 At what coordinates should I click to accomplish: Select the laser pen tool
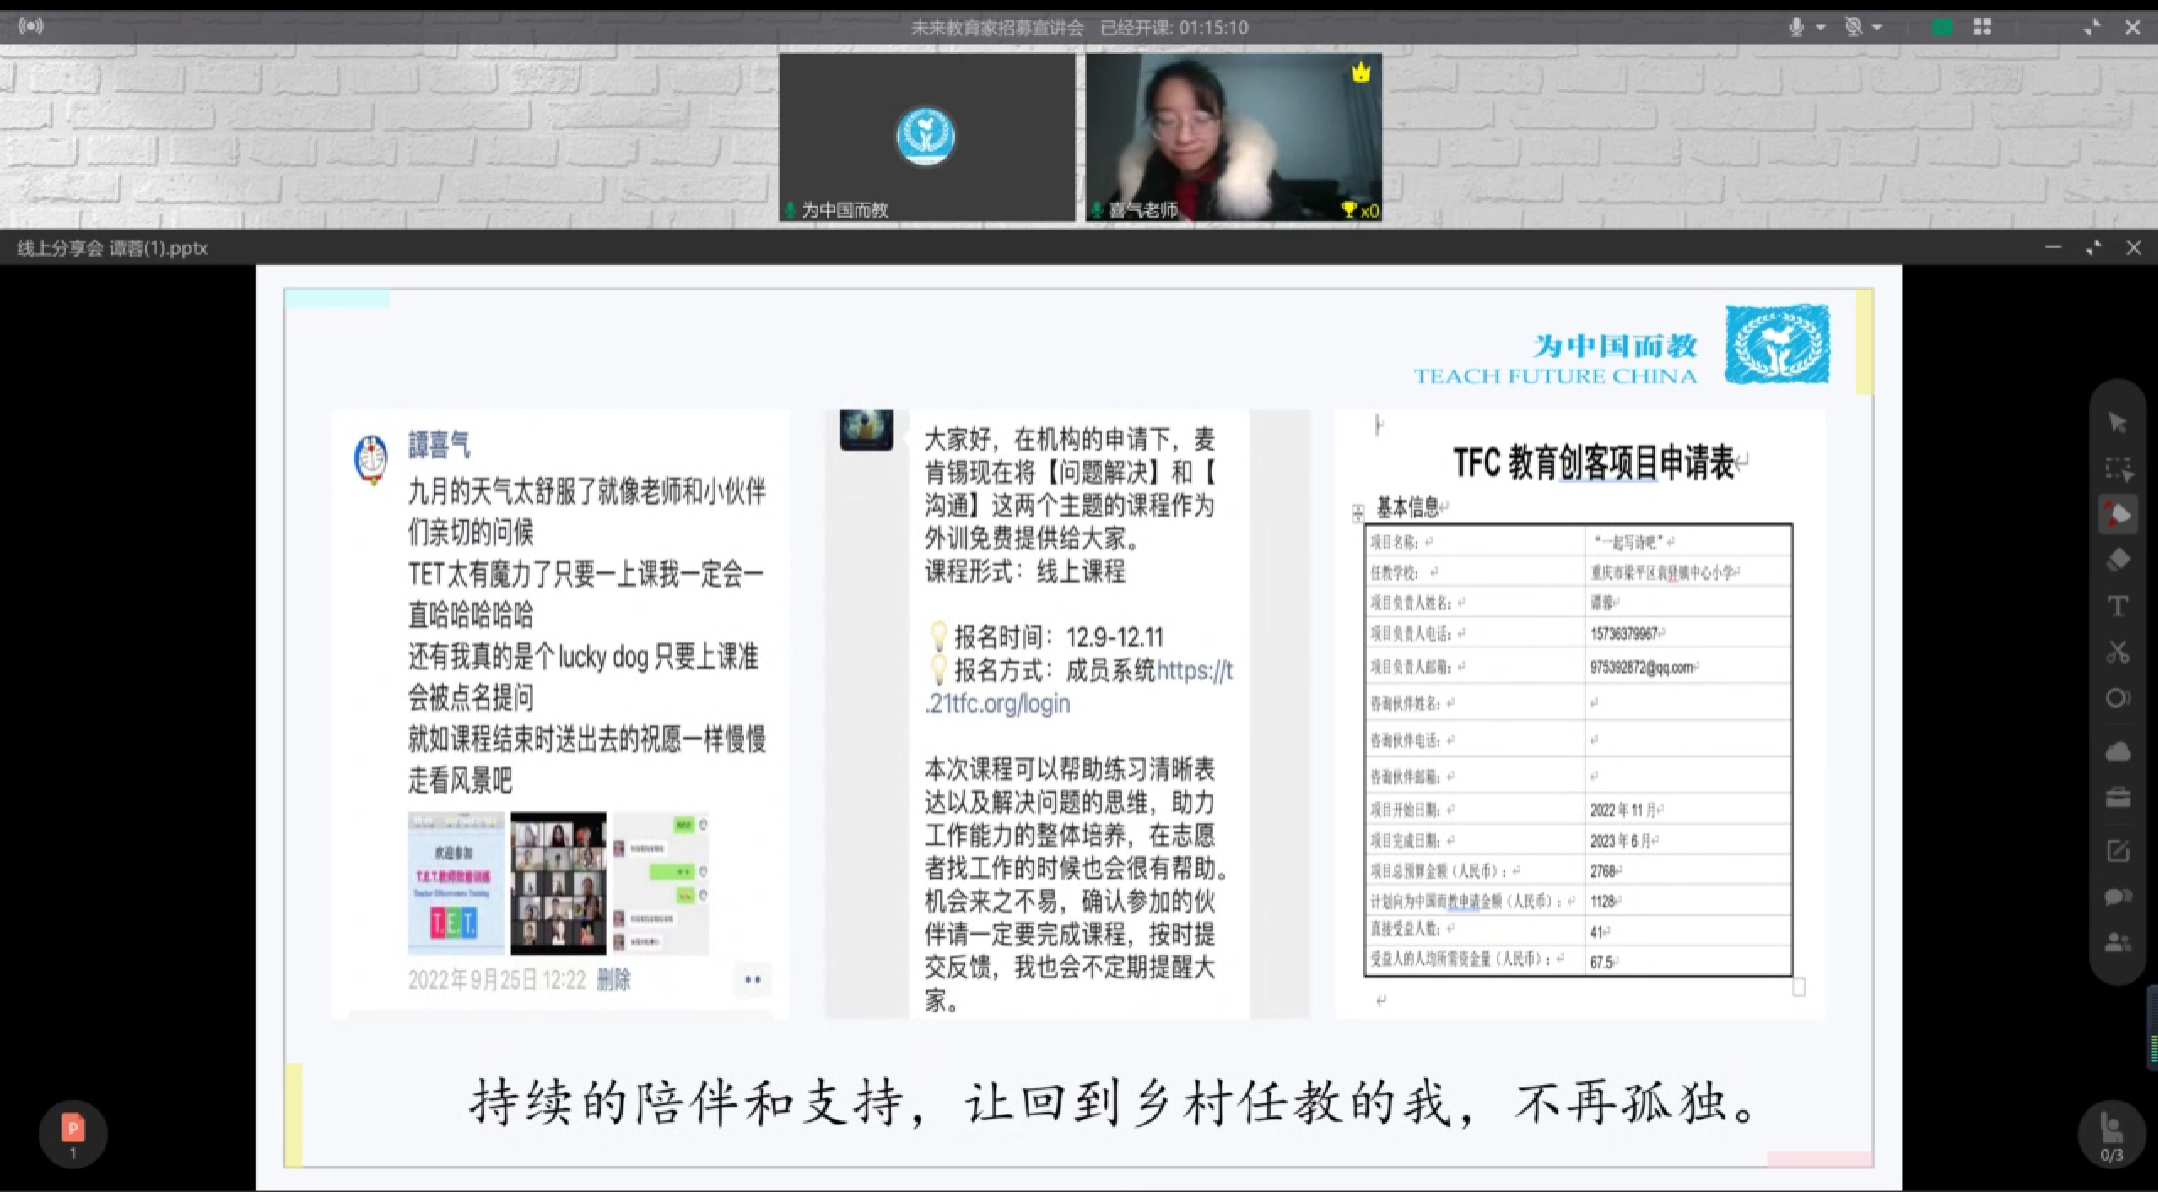click(x=2117, y=514)
